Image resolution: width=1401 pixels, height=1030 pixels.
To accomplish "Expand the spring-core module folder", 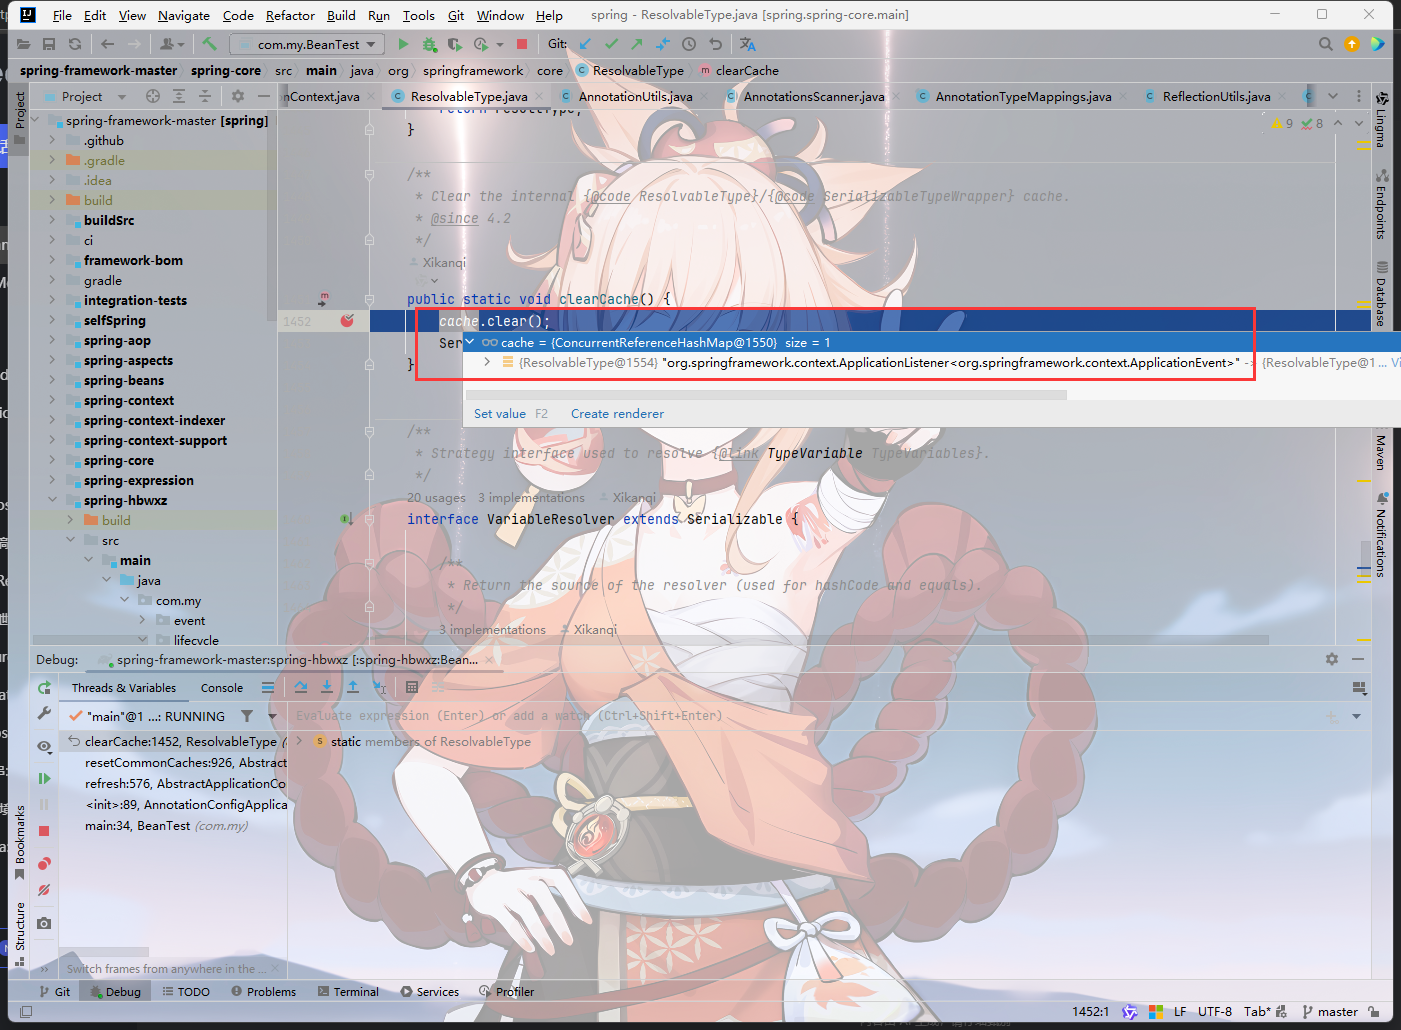I will click(x=52, y=460).
